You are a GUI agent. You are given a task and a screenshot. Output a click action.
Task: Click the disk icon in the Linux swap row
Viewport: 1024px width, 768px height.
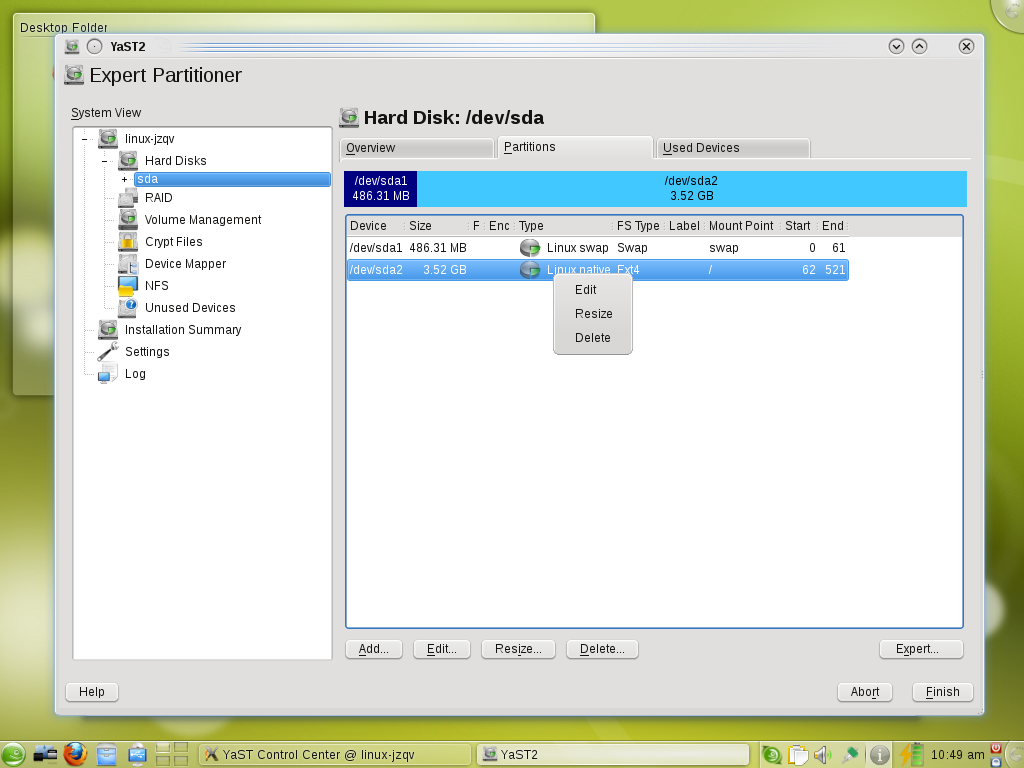(530, 248)
